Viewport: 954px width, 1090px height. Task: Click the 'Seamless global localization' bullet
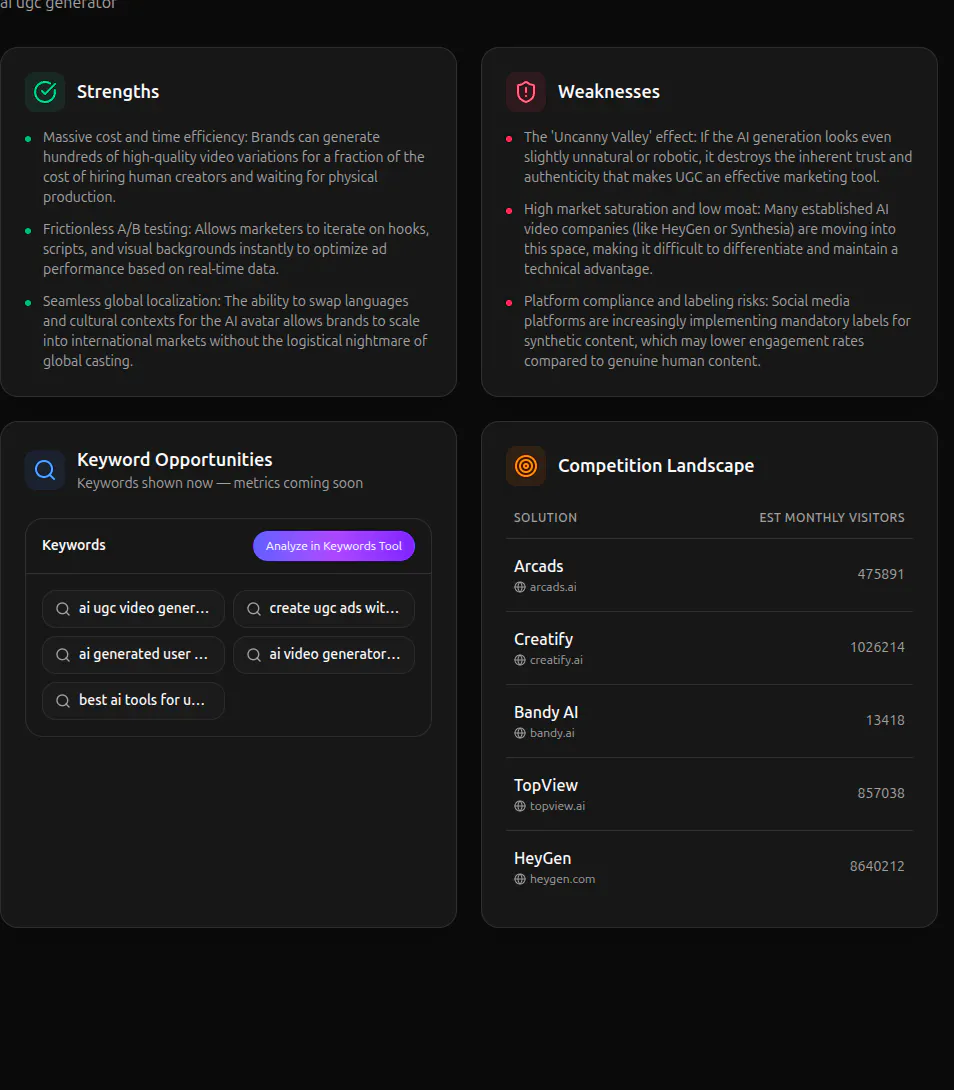coord(235,331)
